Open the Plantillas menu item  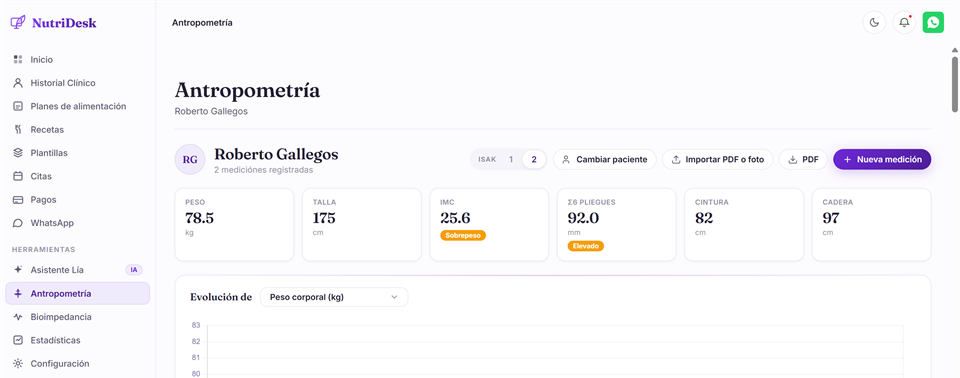tap(77, 153)
